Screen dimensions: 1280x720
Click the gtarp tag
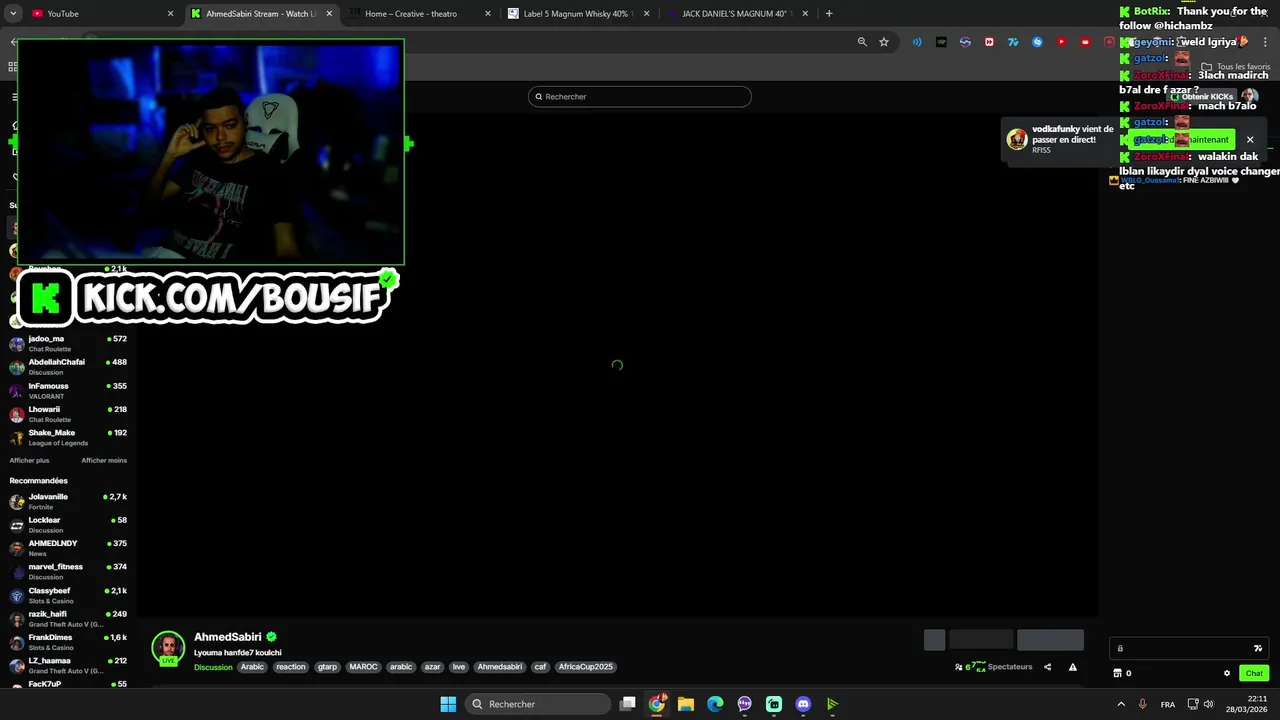pyautogui.click(x=327, y=667)
